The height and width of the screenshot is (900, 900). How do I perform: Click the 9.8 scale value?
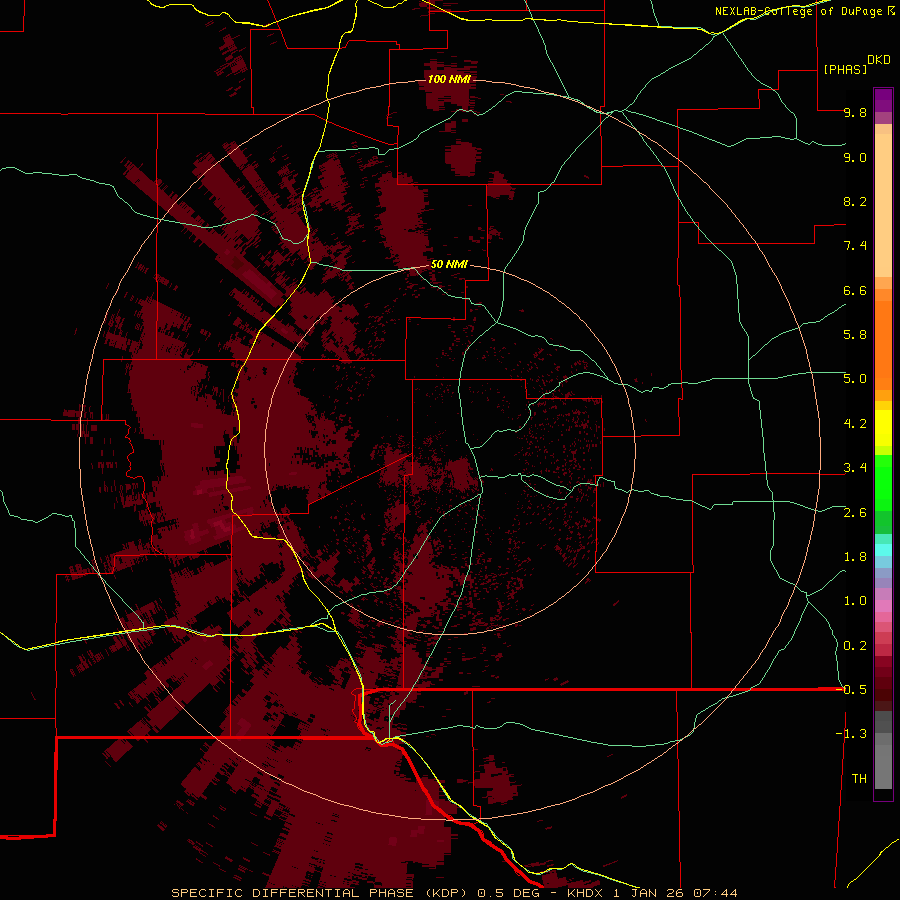pyautogui.click(x=855, y=113)
